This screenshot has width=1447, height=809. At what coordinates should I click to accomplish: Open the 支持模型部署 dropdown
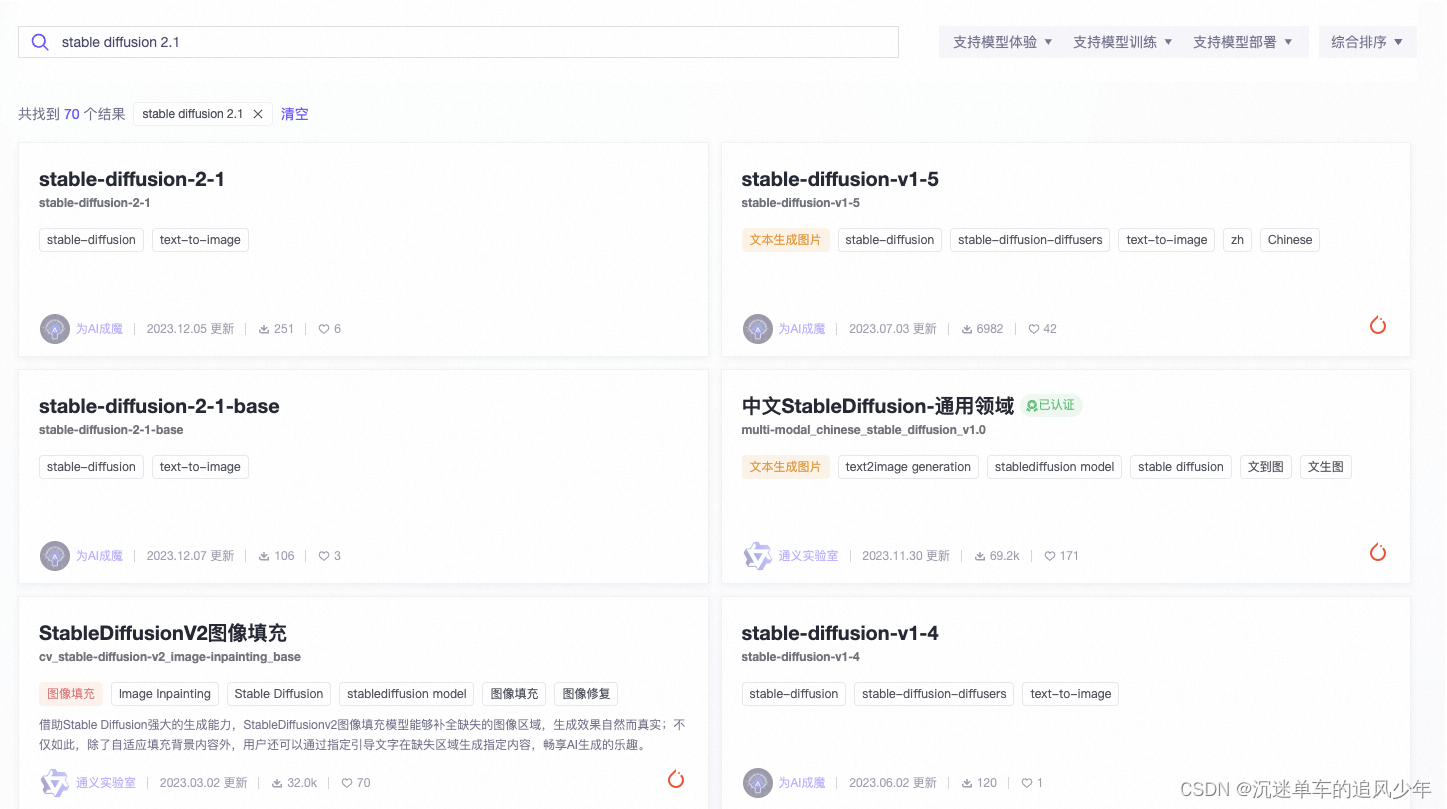click(1243, 42)
